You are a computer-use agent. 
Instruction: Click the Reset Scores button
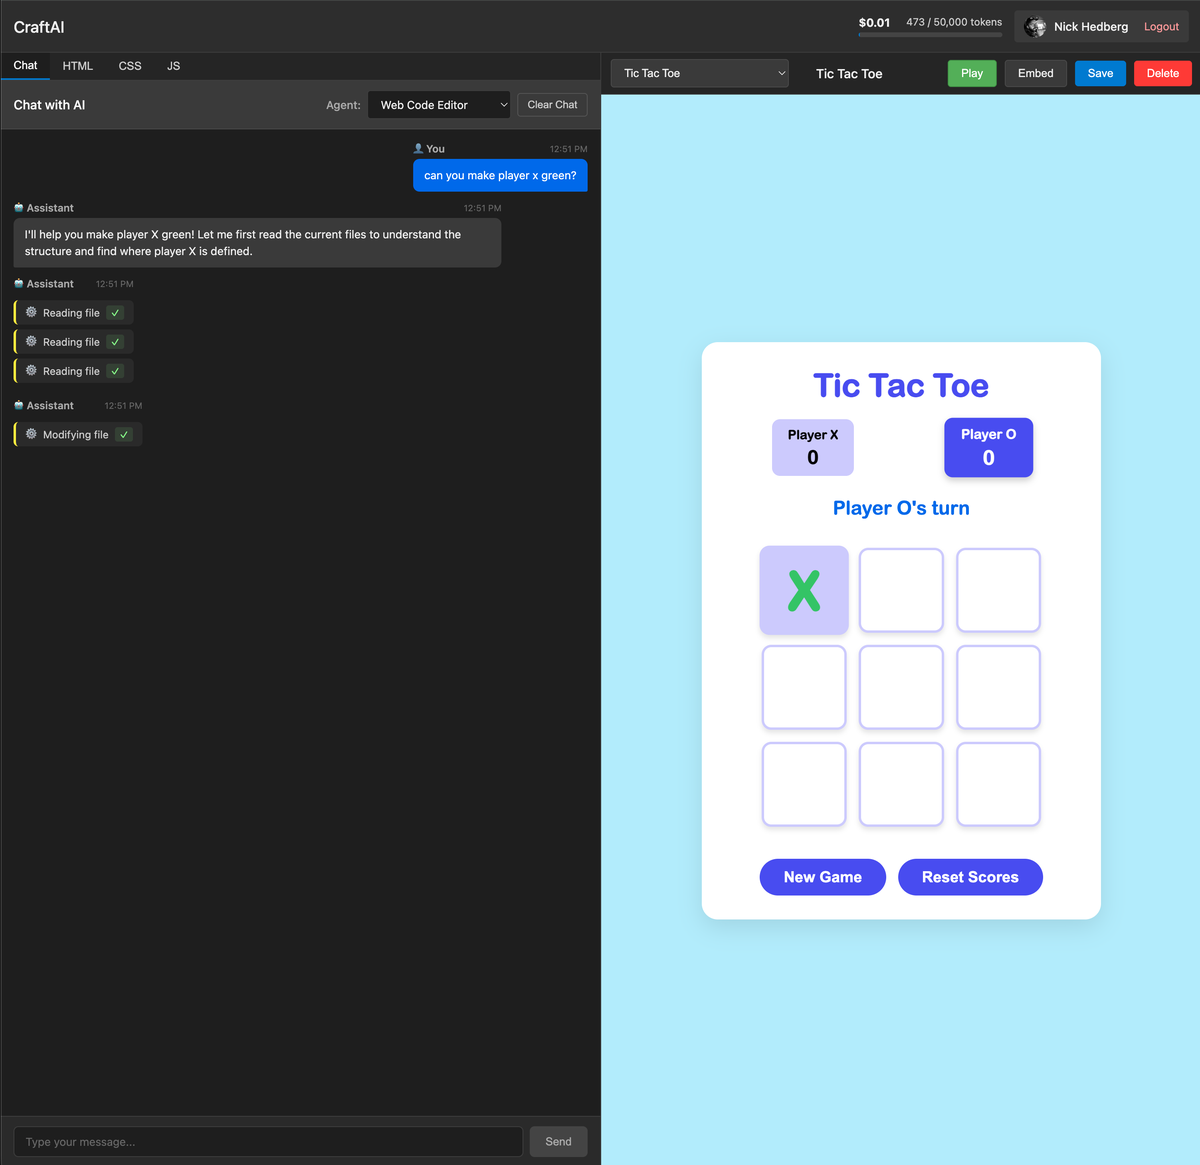click(970, 877)
